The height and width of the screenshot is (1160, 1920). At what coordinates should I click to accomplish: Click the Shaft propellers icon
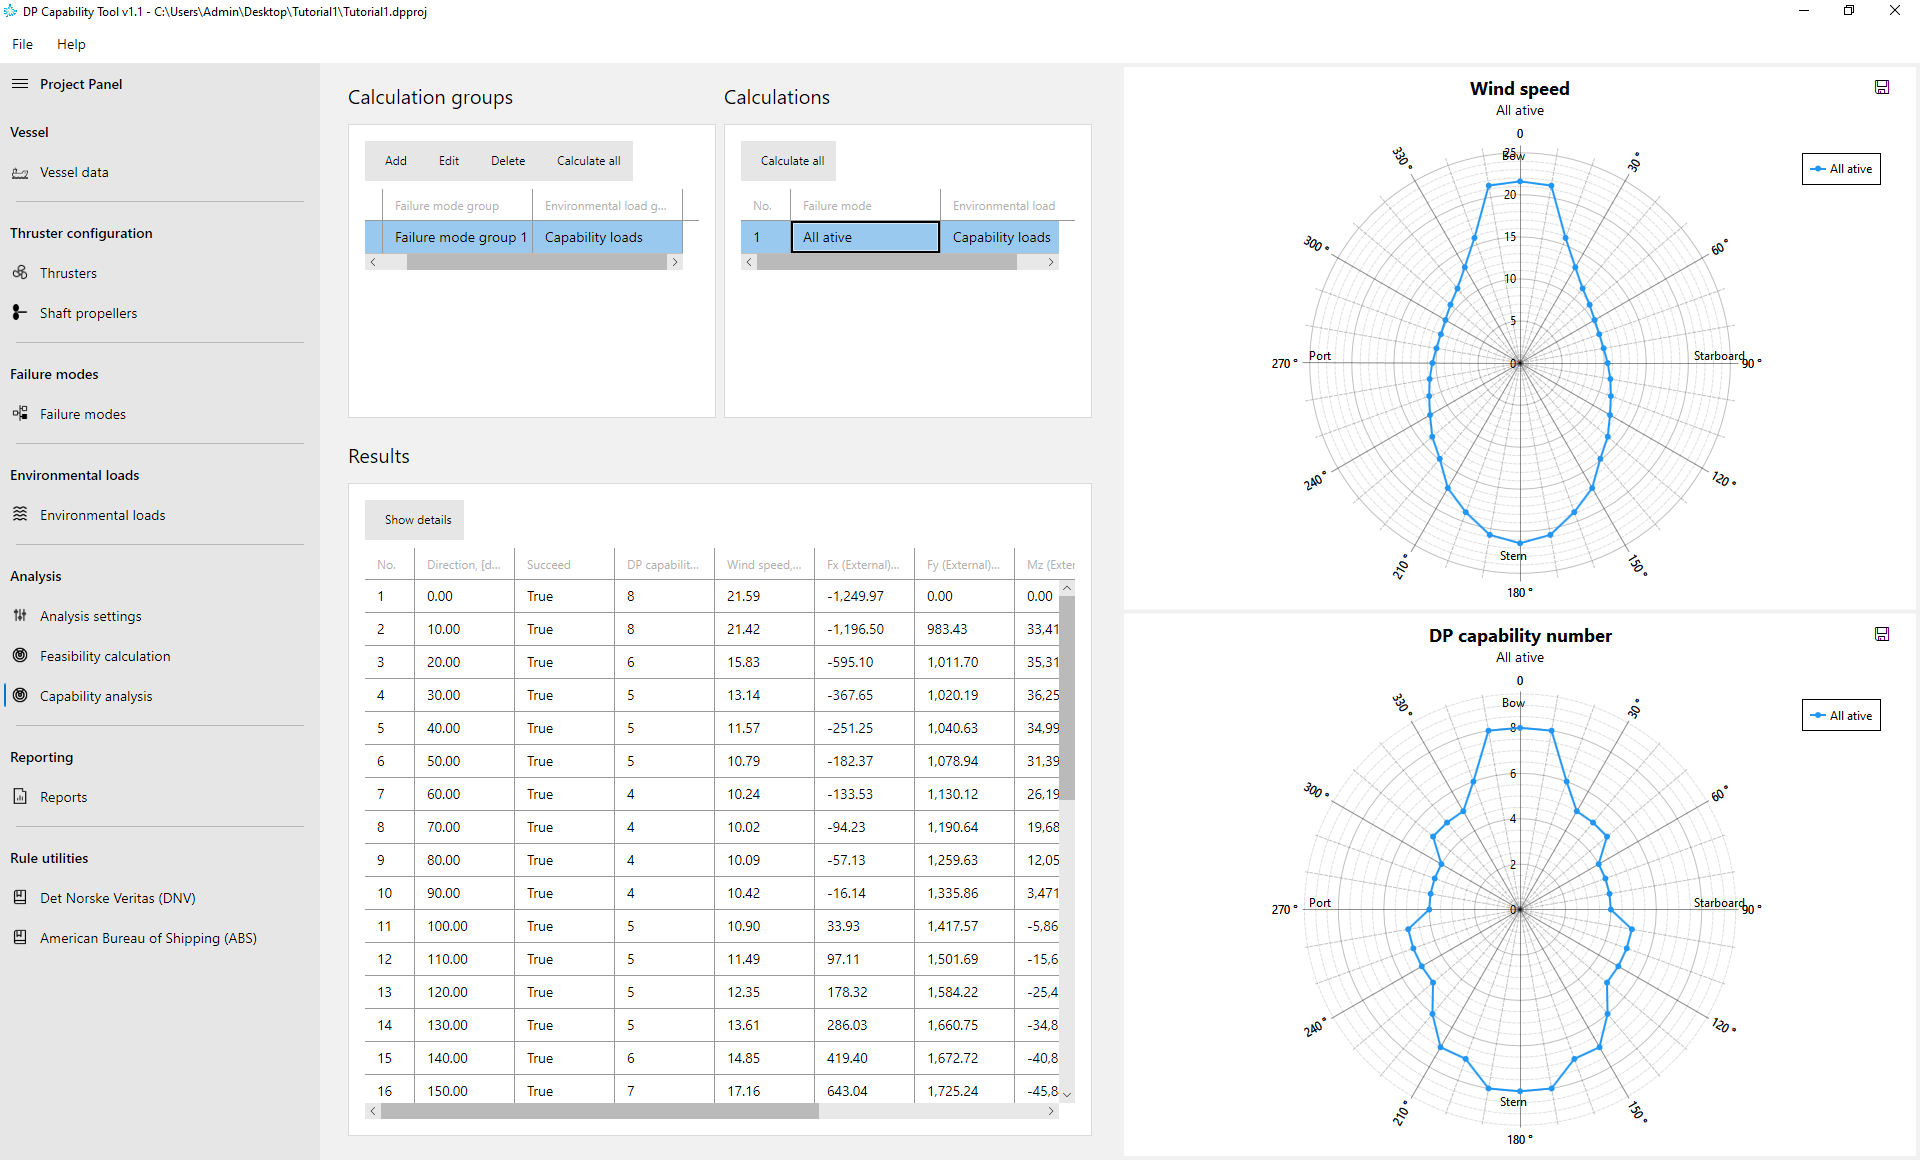pos(20,313)
